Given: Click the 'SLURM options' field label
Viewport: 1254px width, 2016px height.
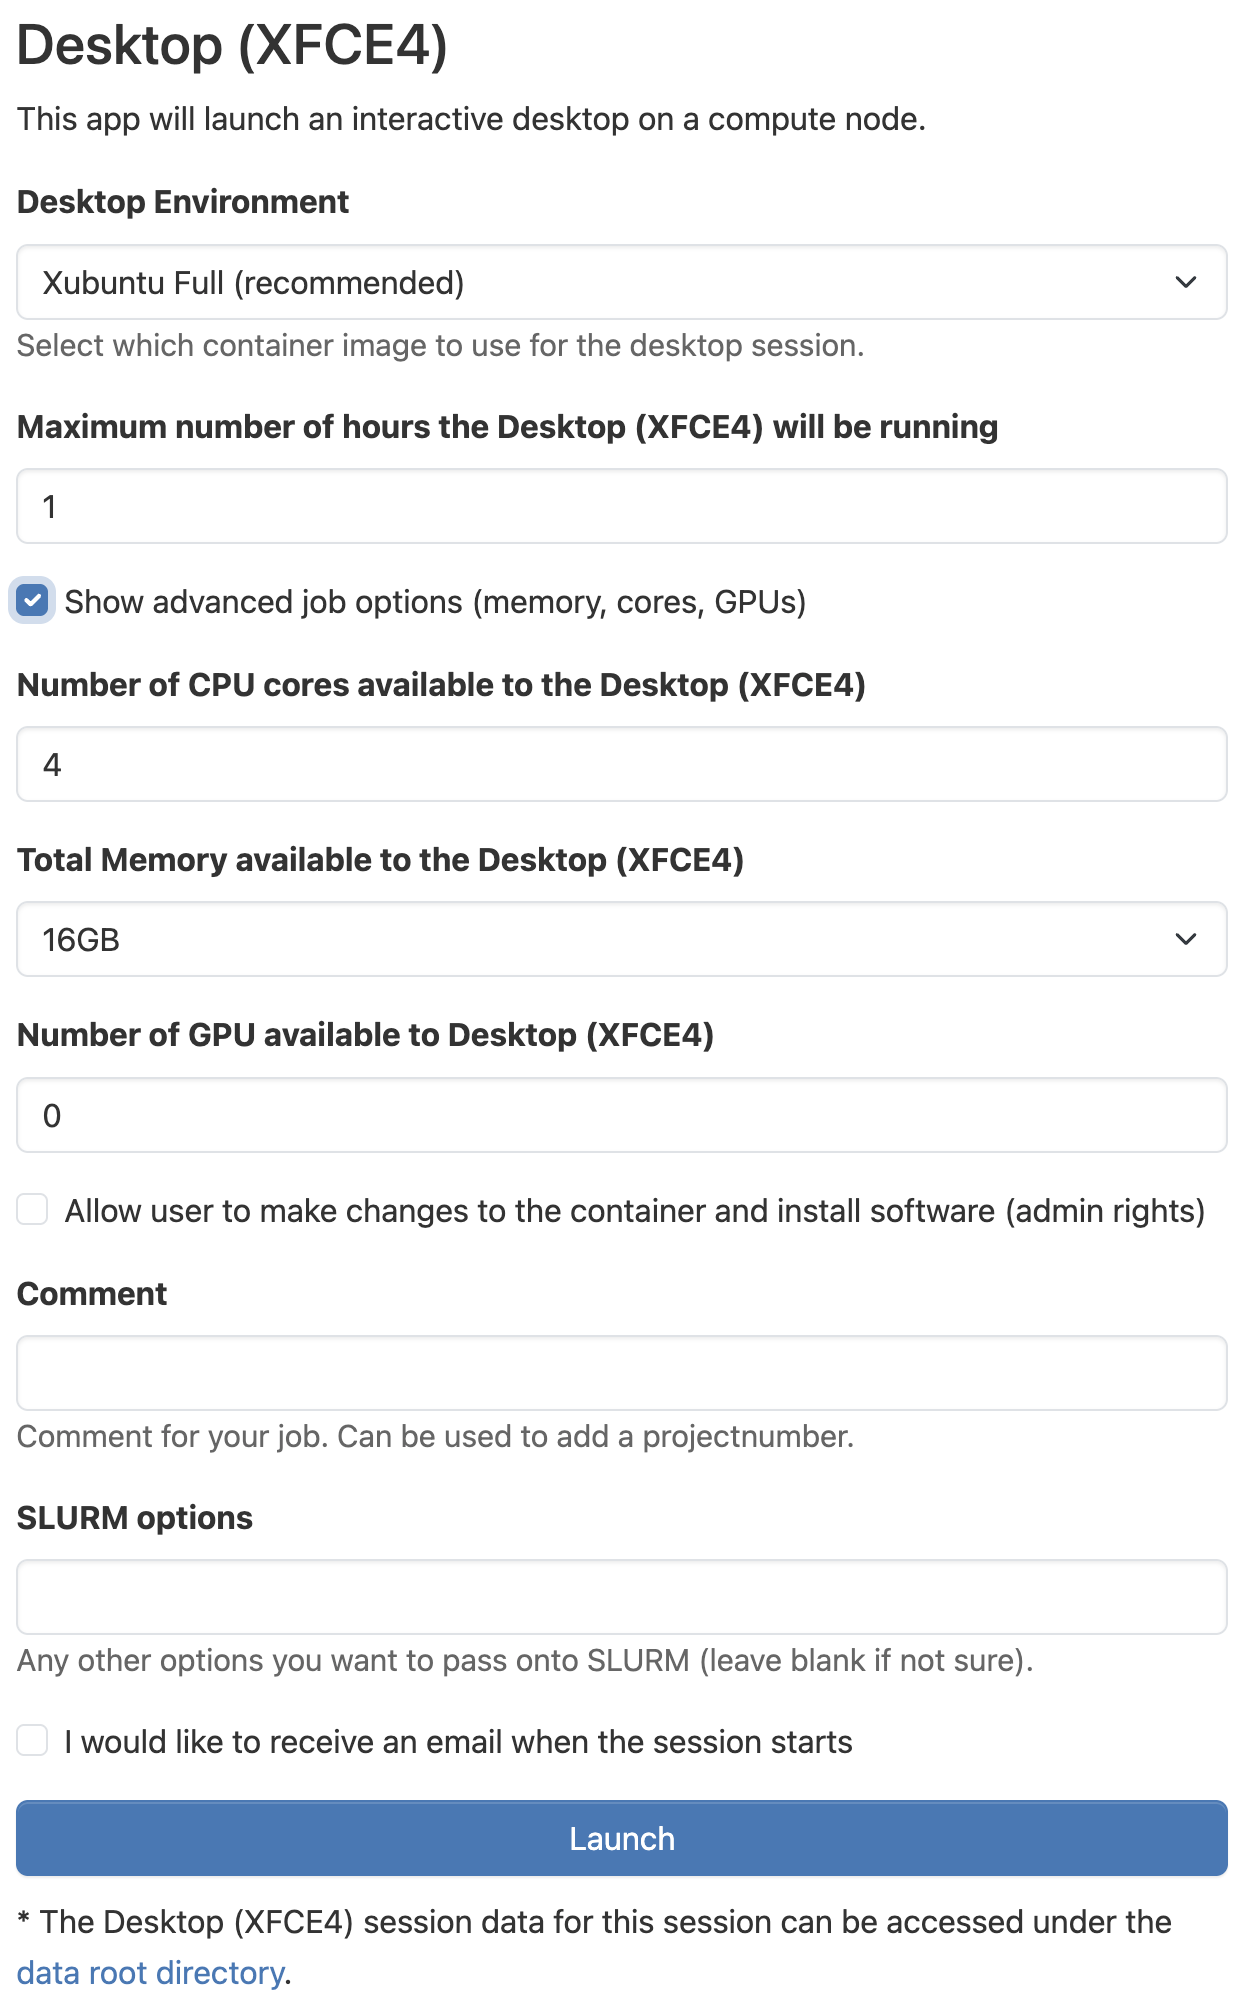Looking at the screenshot, I should point(135,1518).
